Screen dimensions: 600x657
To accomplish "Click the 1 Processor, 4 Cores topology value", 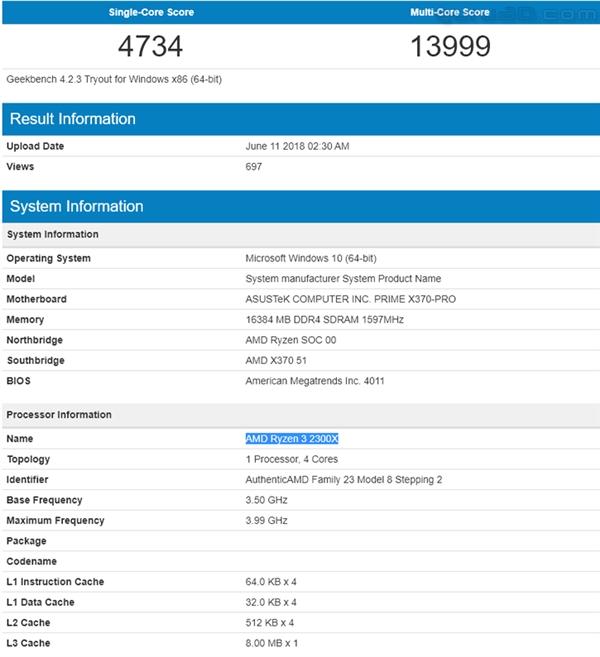I will (292, 459).
